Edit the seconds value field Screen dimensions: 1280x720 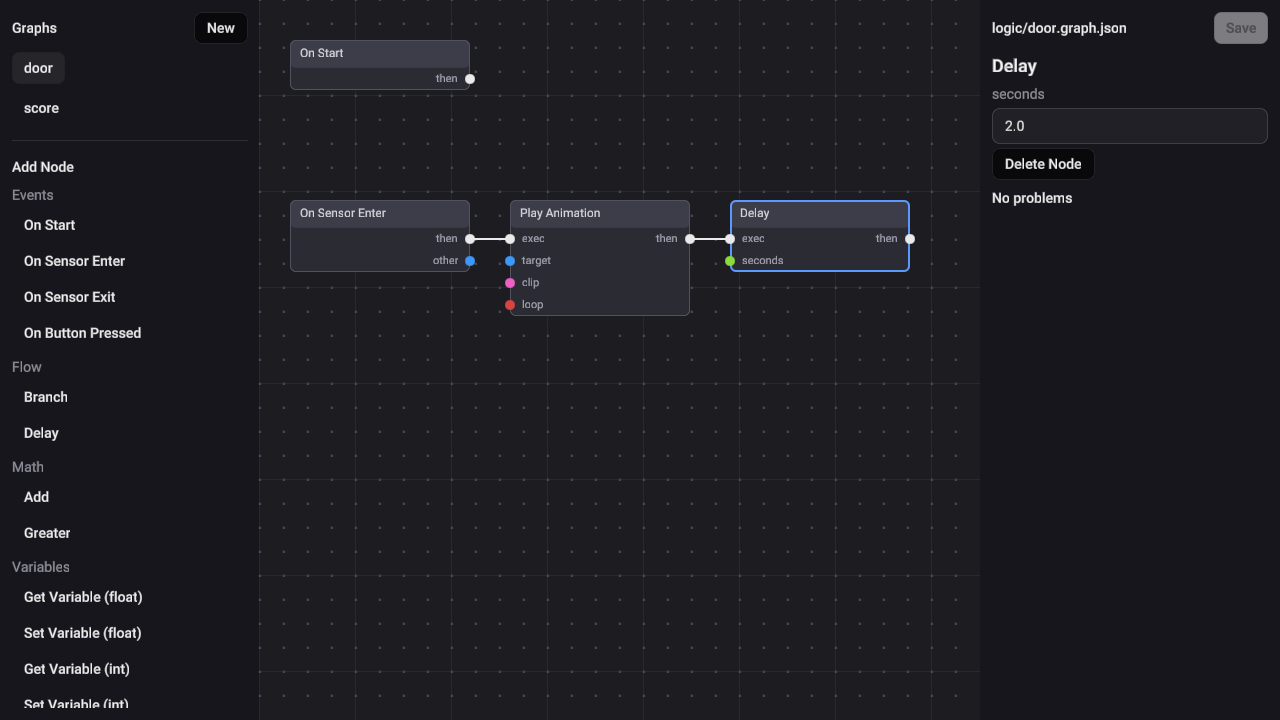coord(1130,126)
